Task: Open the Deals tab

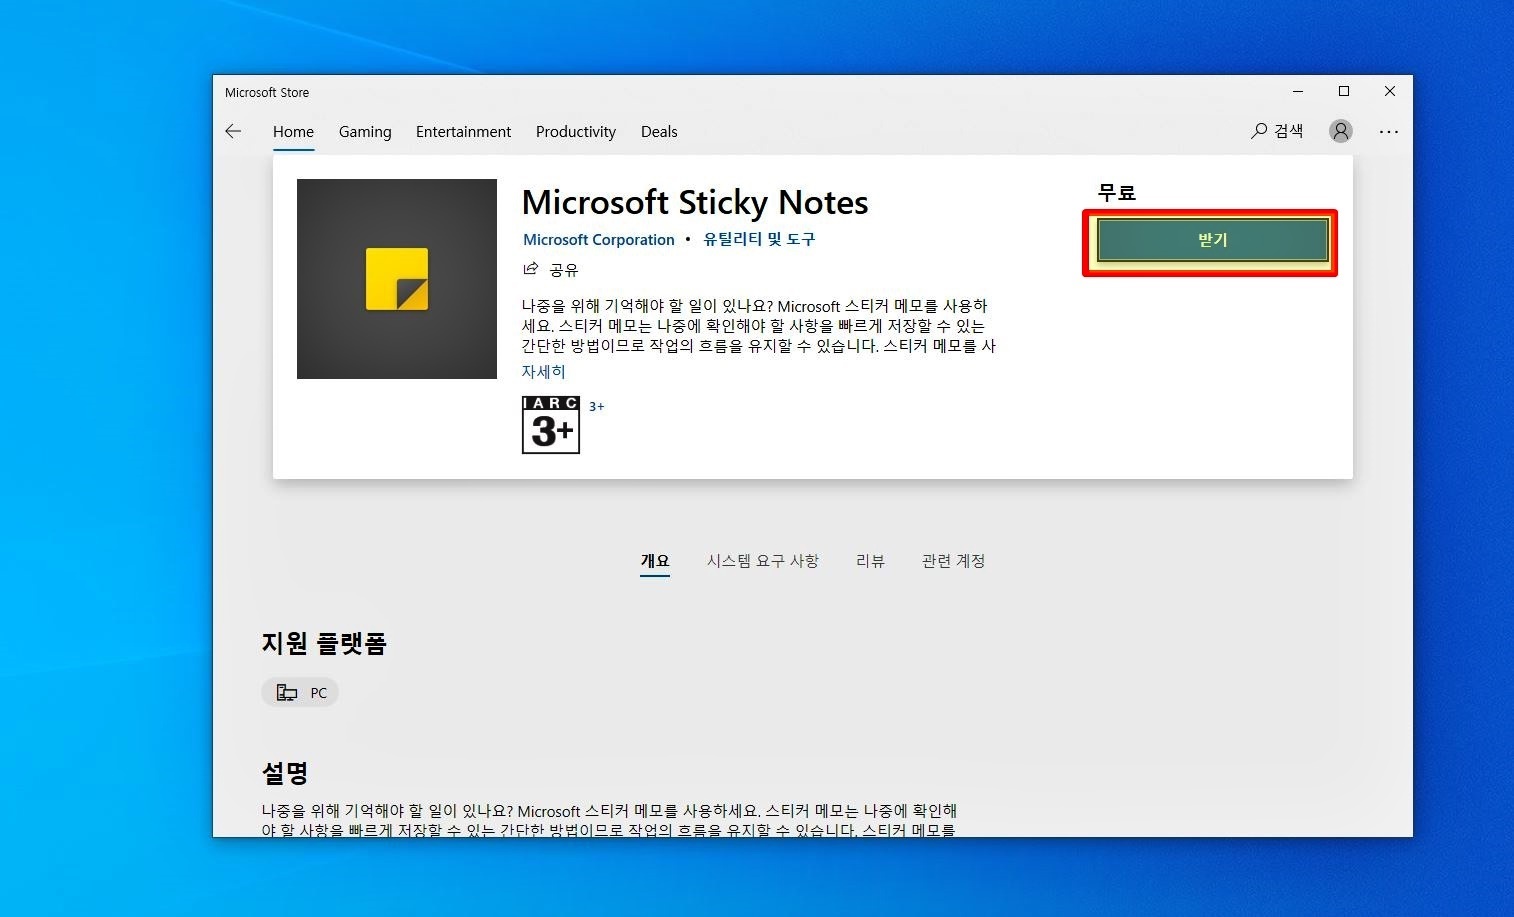Action: (659, 131)
